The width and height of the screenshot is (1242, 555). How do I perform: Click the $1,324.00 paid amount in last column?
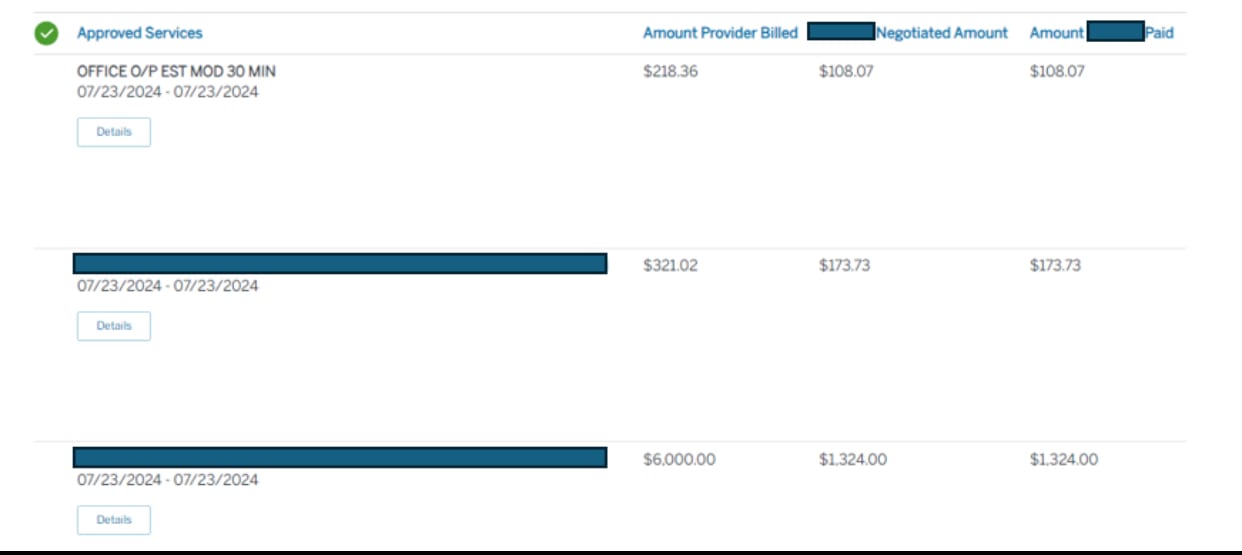coord(1064,460)
